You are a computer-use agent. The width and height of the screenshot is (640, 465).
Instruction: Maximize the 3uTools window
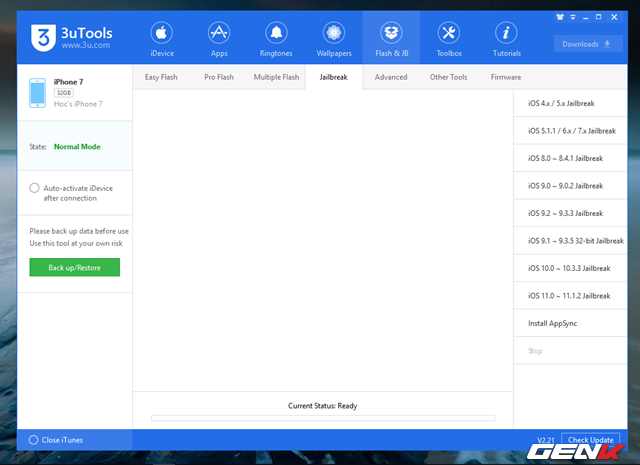[599, 17]
